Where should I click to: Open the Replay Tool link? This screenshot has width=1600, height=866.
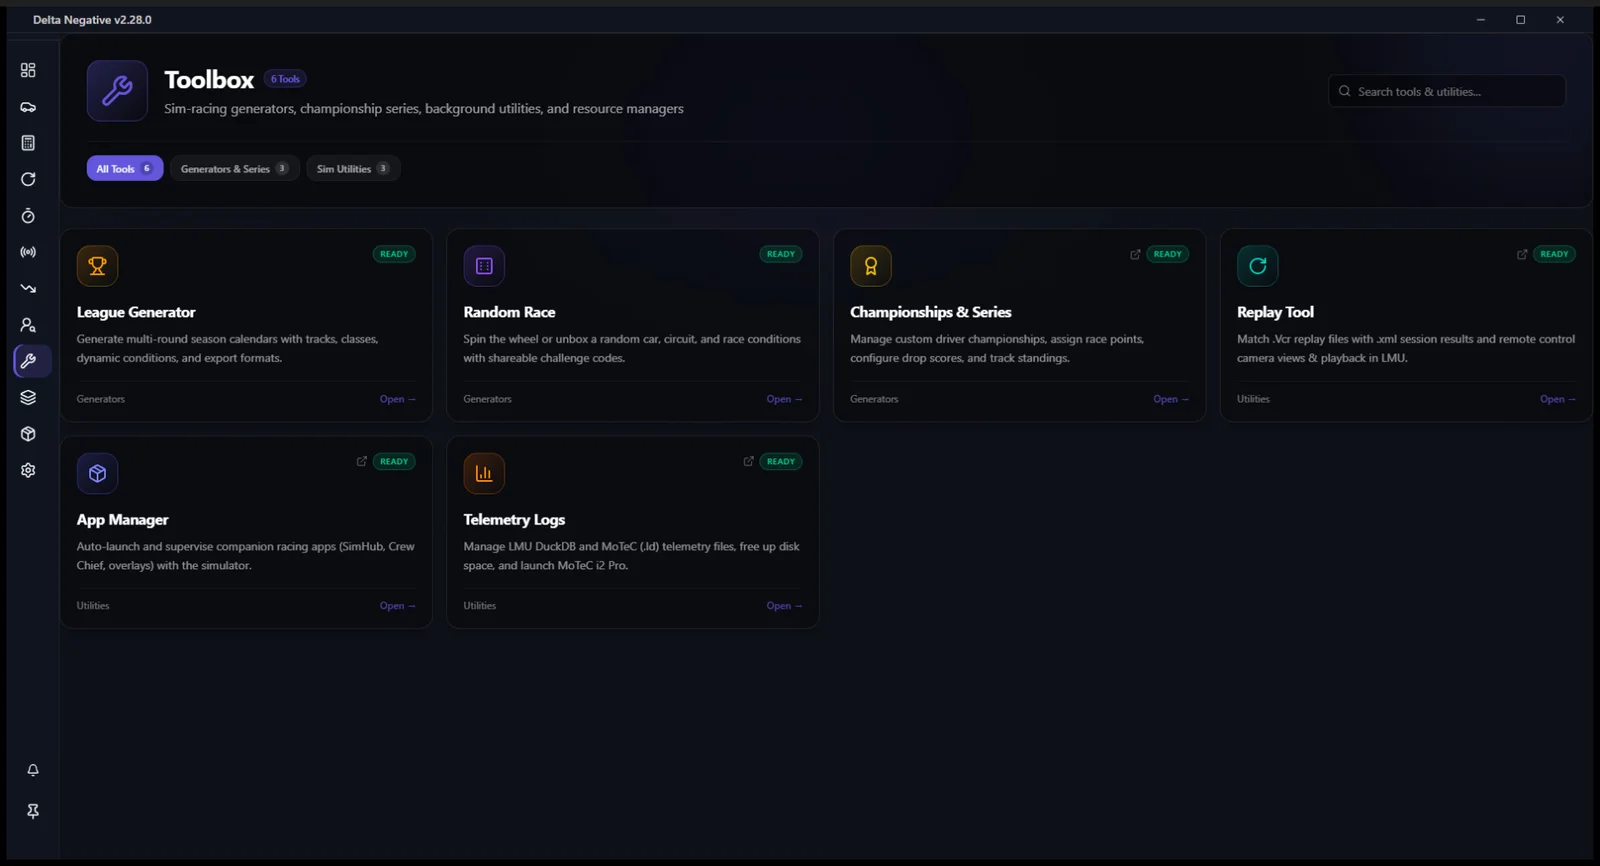click(1558, 399)
